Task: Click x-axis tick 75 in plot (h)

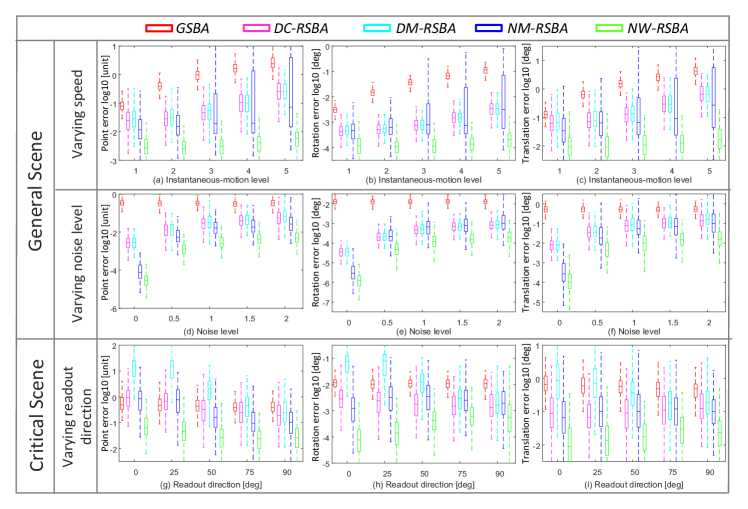Action: tap(462, 474)
